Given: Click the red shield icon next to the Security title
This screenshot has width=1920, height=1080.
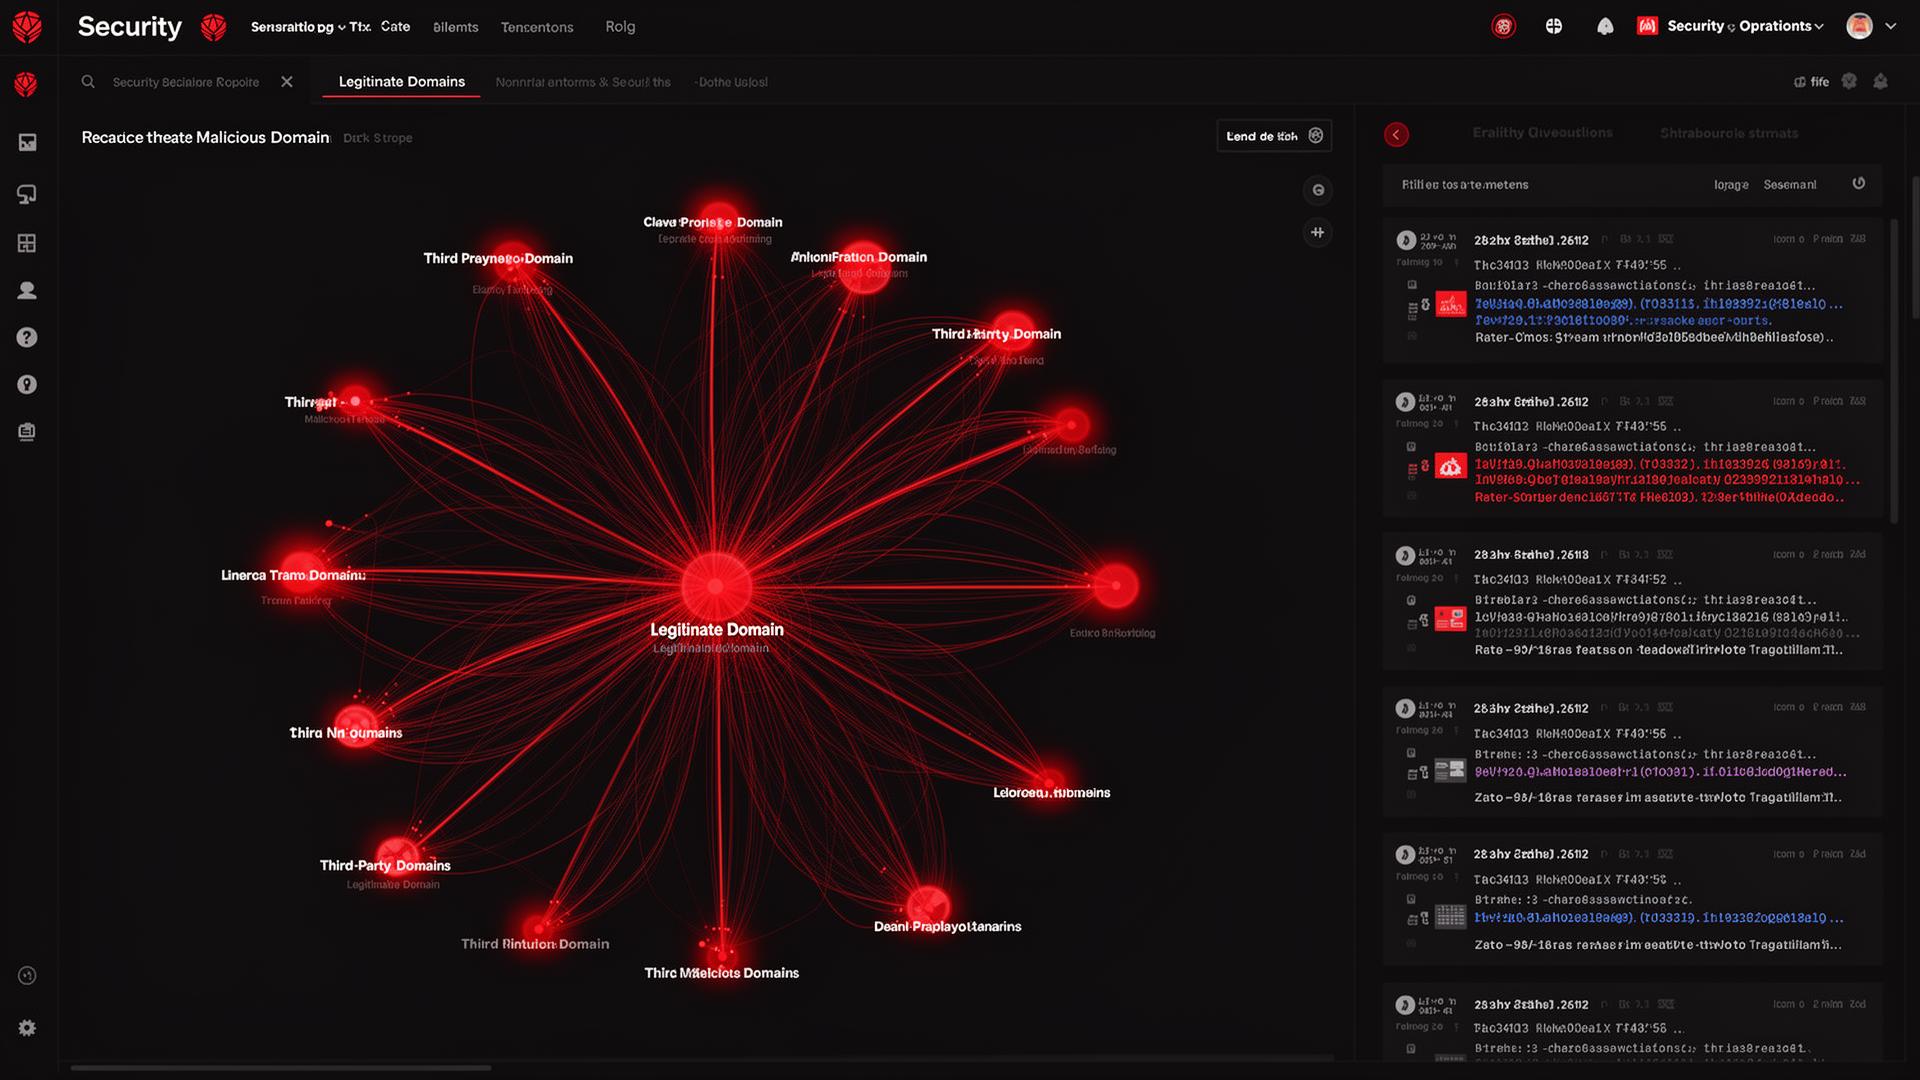Looking at the screenshot, I should tap(213, 27).
